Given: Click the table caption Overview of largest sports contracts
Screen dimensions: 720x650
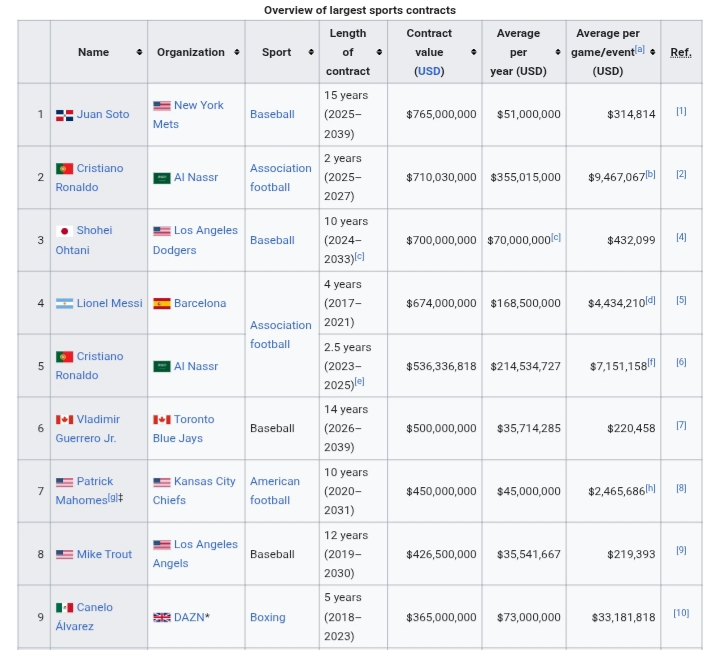Looking at the screenshot, I should [x=360, y=10].
